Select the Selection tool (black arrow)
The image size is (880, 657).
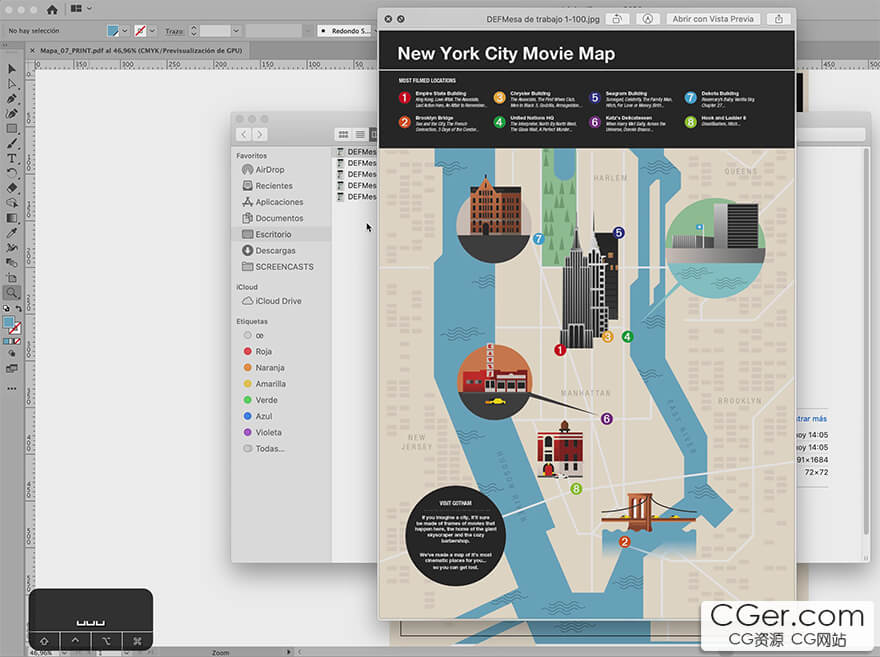(x=12, y=69)
